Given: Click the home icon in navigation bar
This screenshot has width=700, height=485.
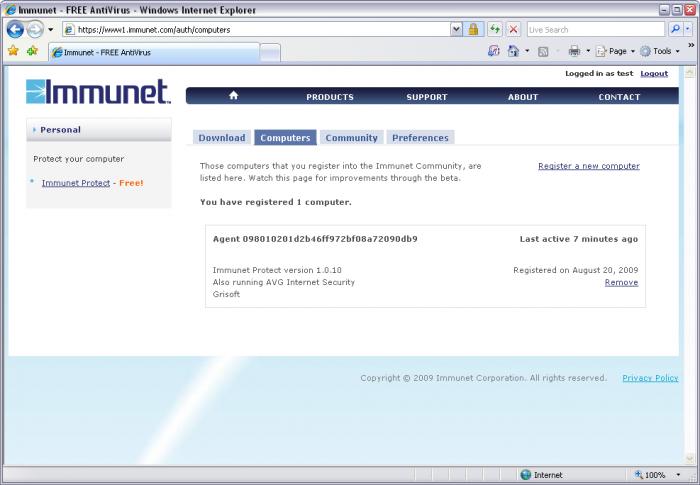Looking at the screenshot, I should click(233, 96).
